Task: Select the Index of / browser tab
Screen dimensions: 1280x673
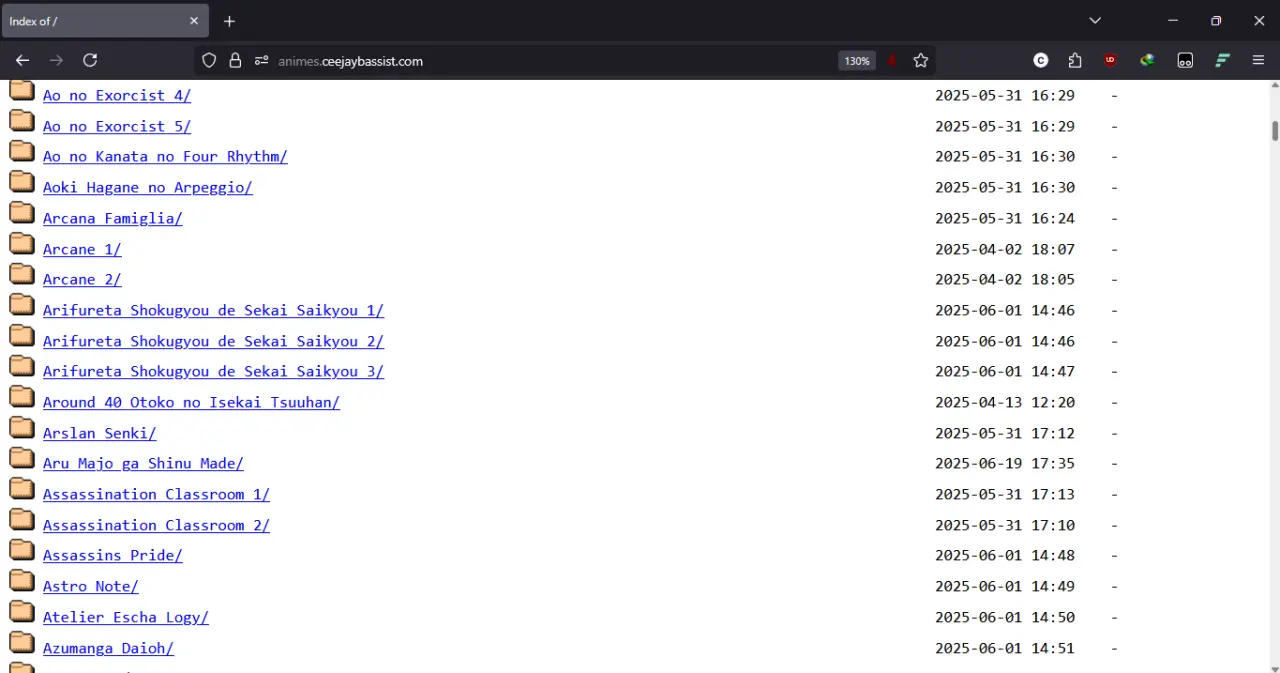Action: pyautogui.click(x=104, y=21)
